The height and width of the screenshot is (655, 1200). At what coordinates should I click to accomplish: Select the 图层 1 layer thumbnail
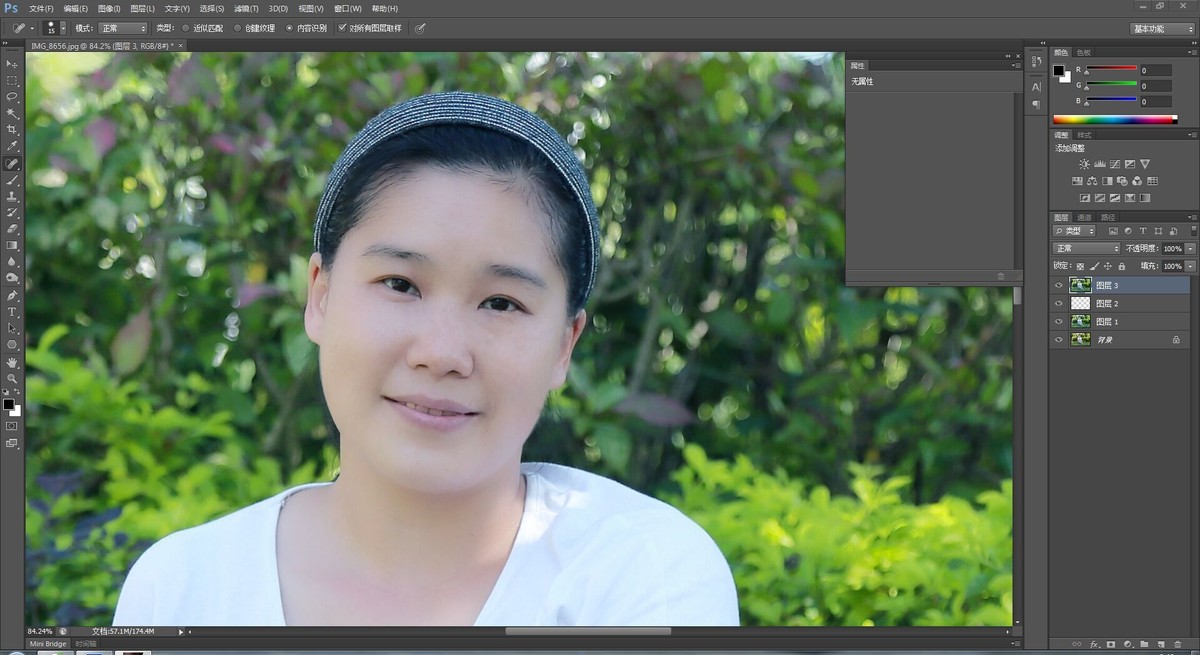coord(1080,321)
